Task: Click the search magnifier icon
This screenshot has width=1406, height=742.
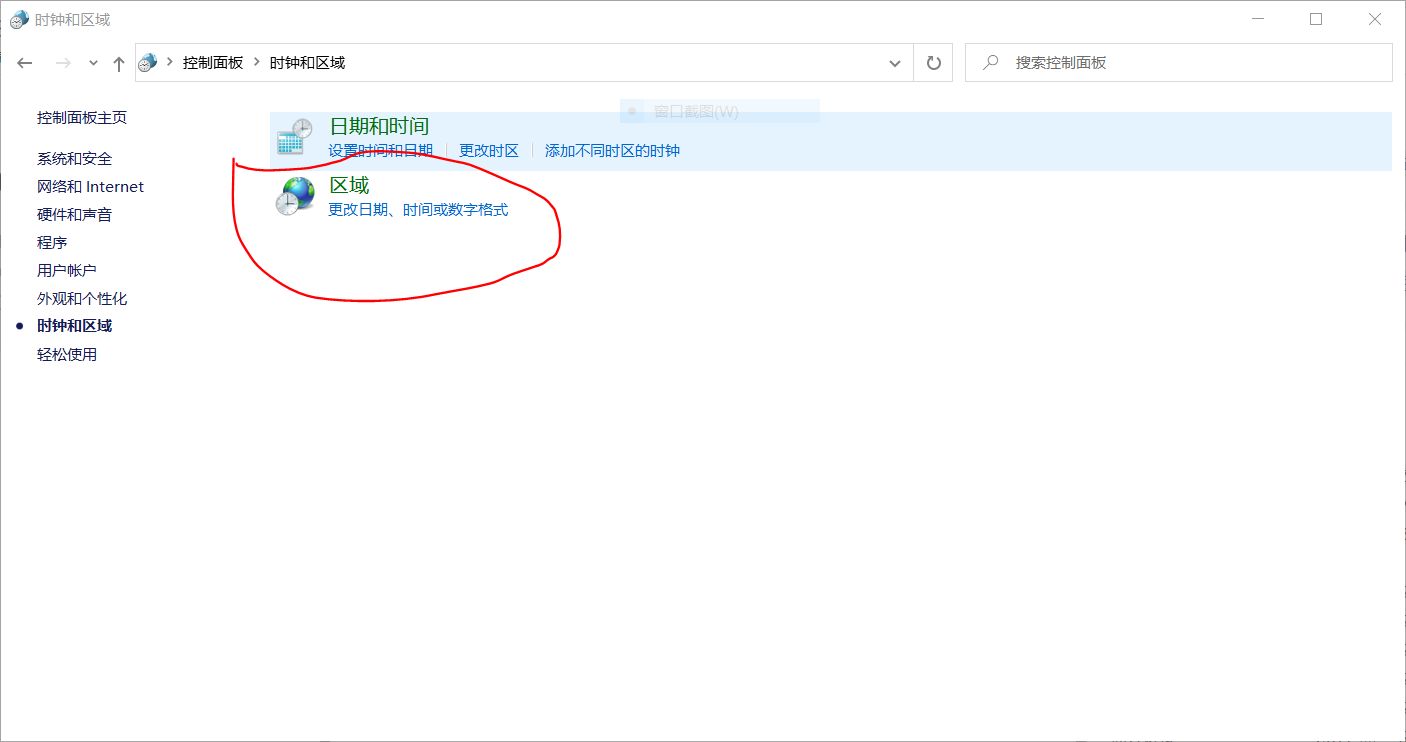Action: (991, 62)
